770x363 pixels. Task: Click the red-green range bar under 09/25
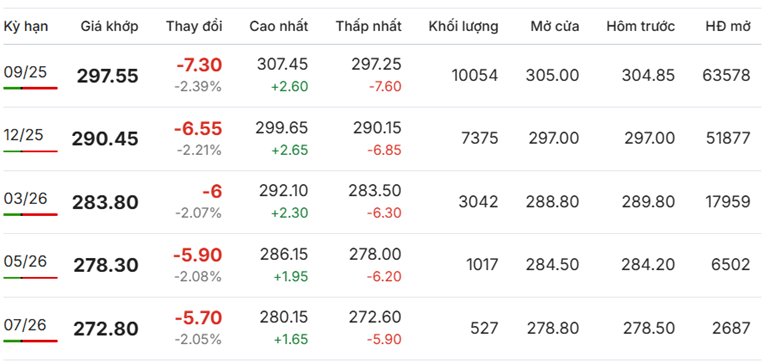coord(30,88)
